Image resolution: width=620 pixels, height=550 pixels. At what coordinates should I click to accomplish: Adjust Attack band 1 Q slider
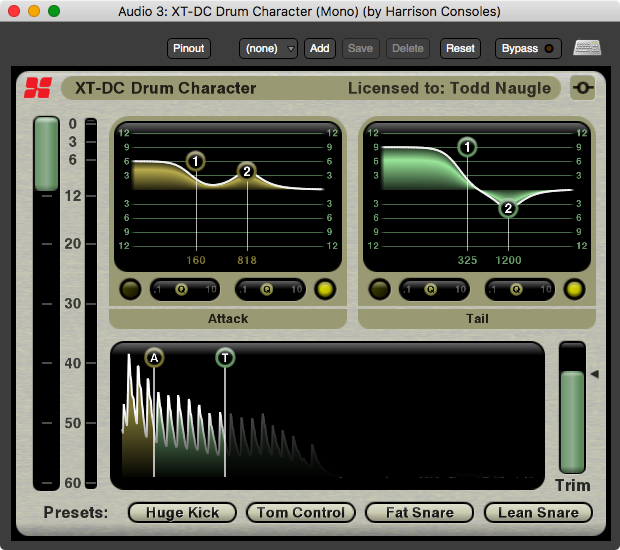pyautogui.click(x=185, y=289)
